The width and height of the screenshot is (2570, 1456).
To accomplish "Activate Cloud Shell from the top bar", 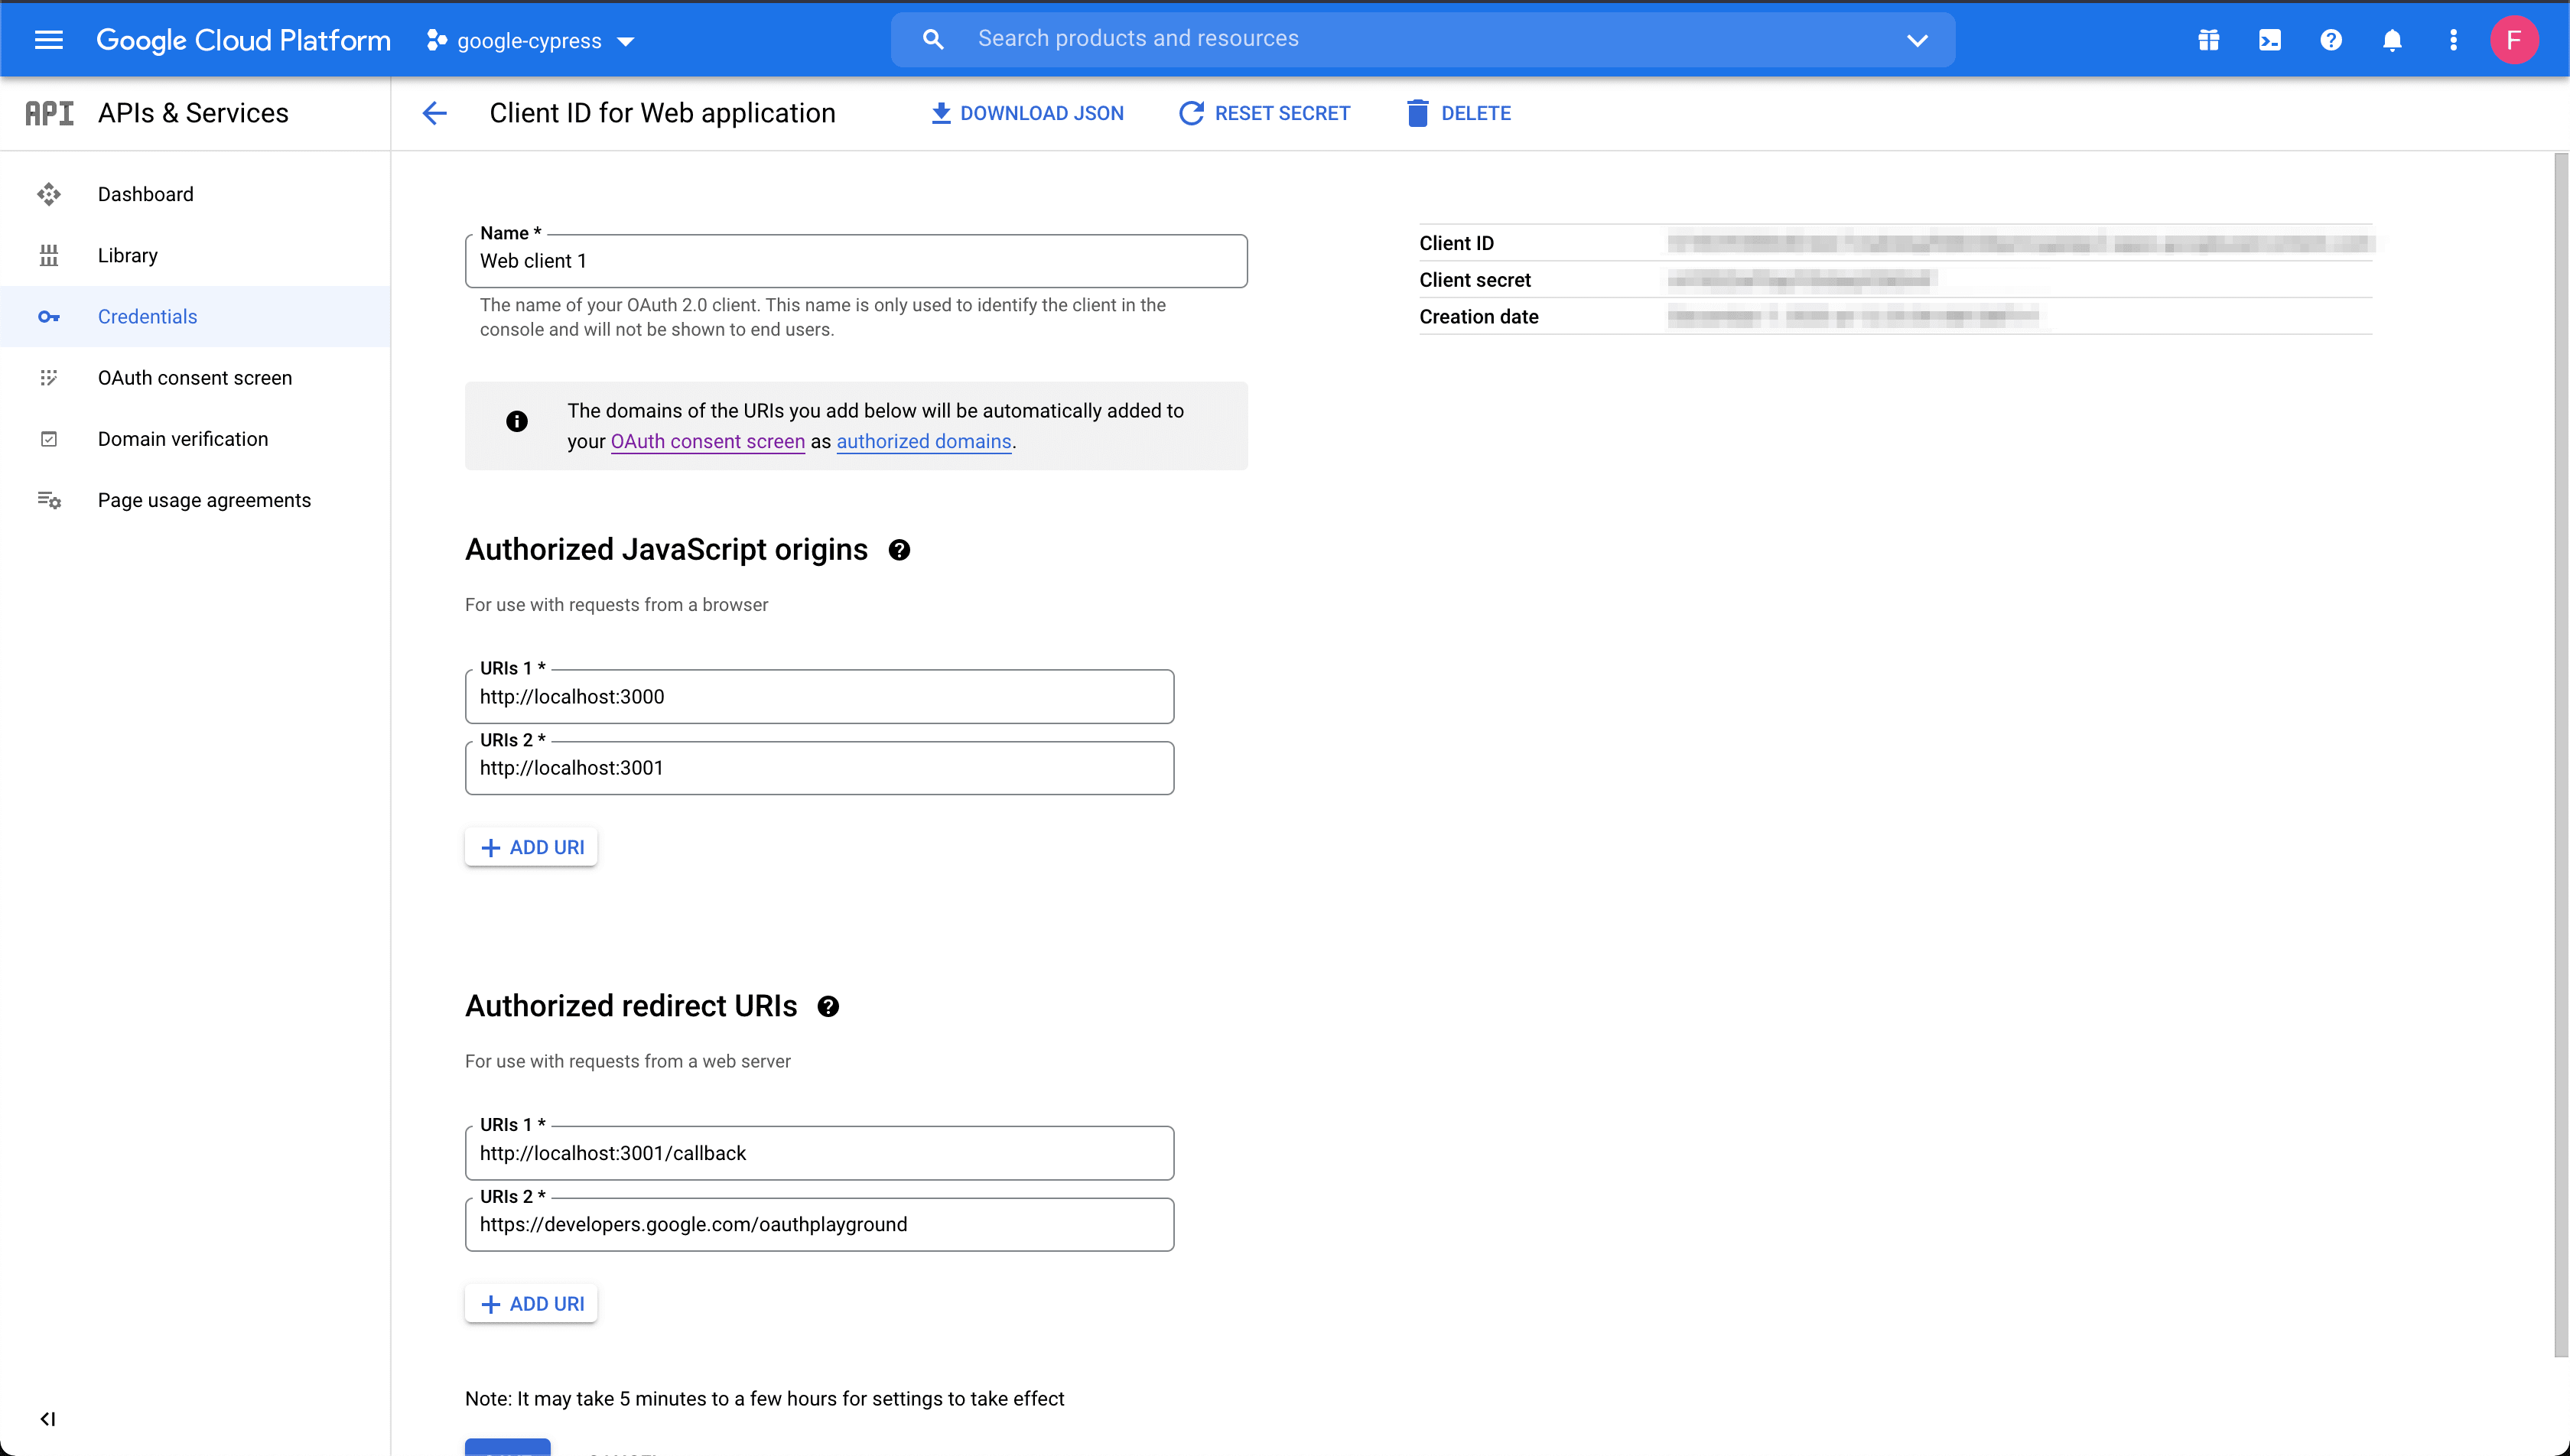I will [x=2270, y=40].
